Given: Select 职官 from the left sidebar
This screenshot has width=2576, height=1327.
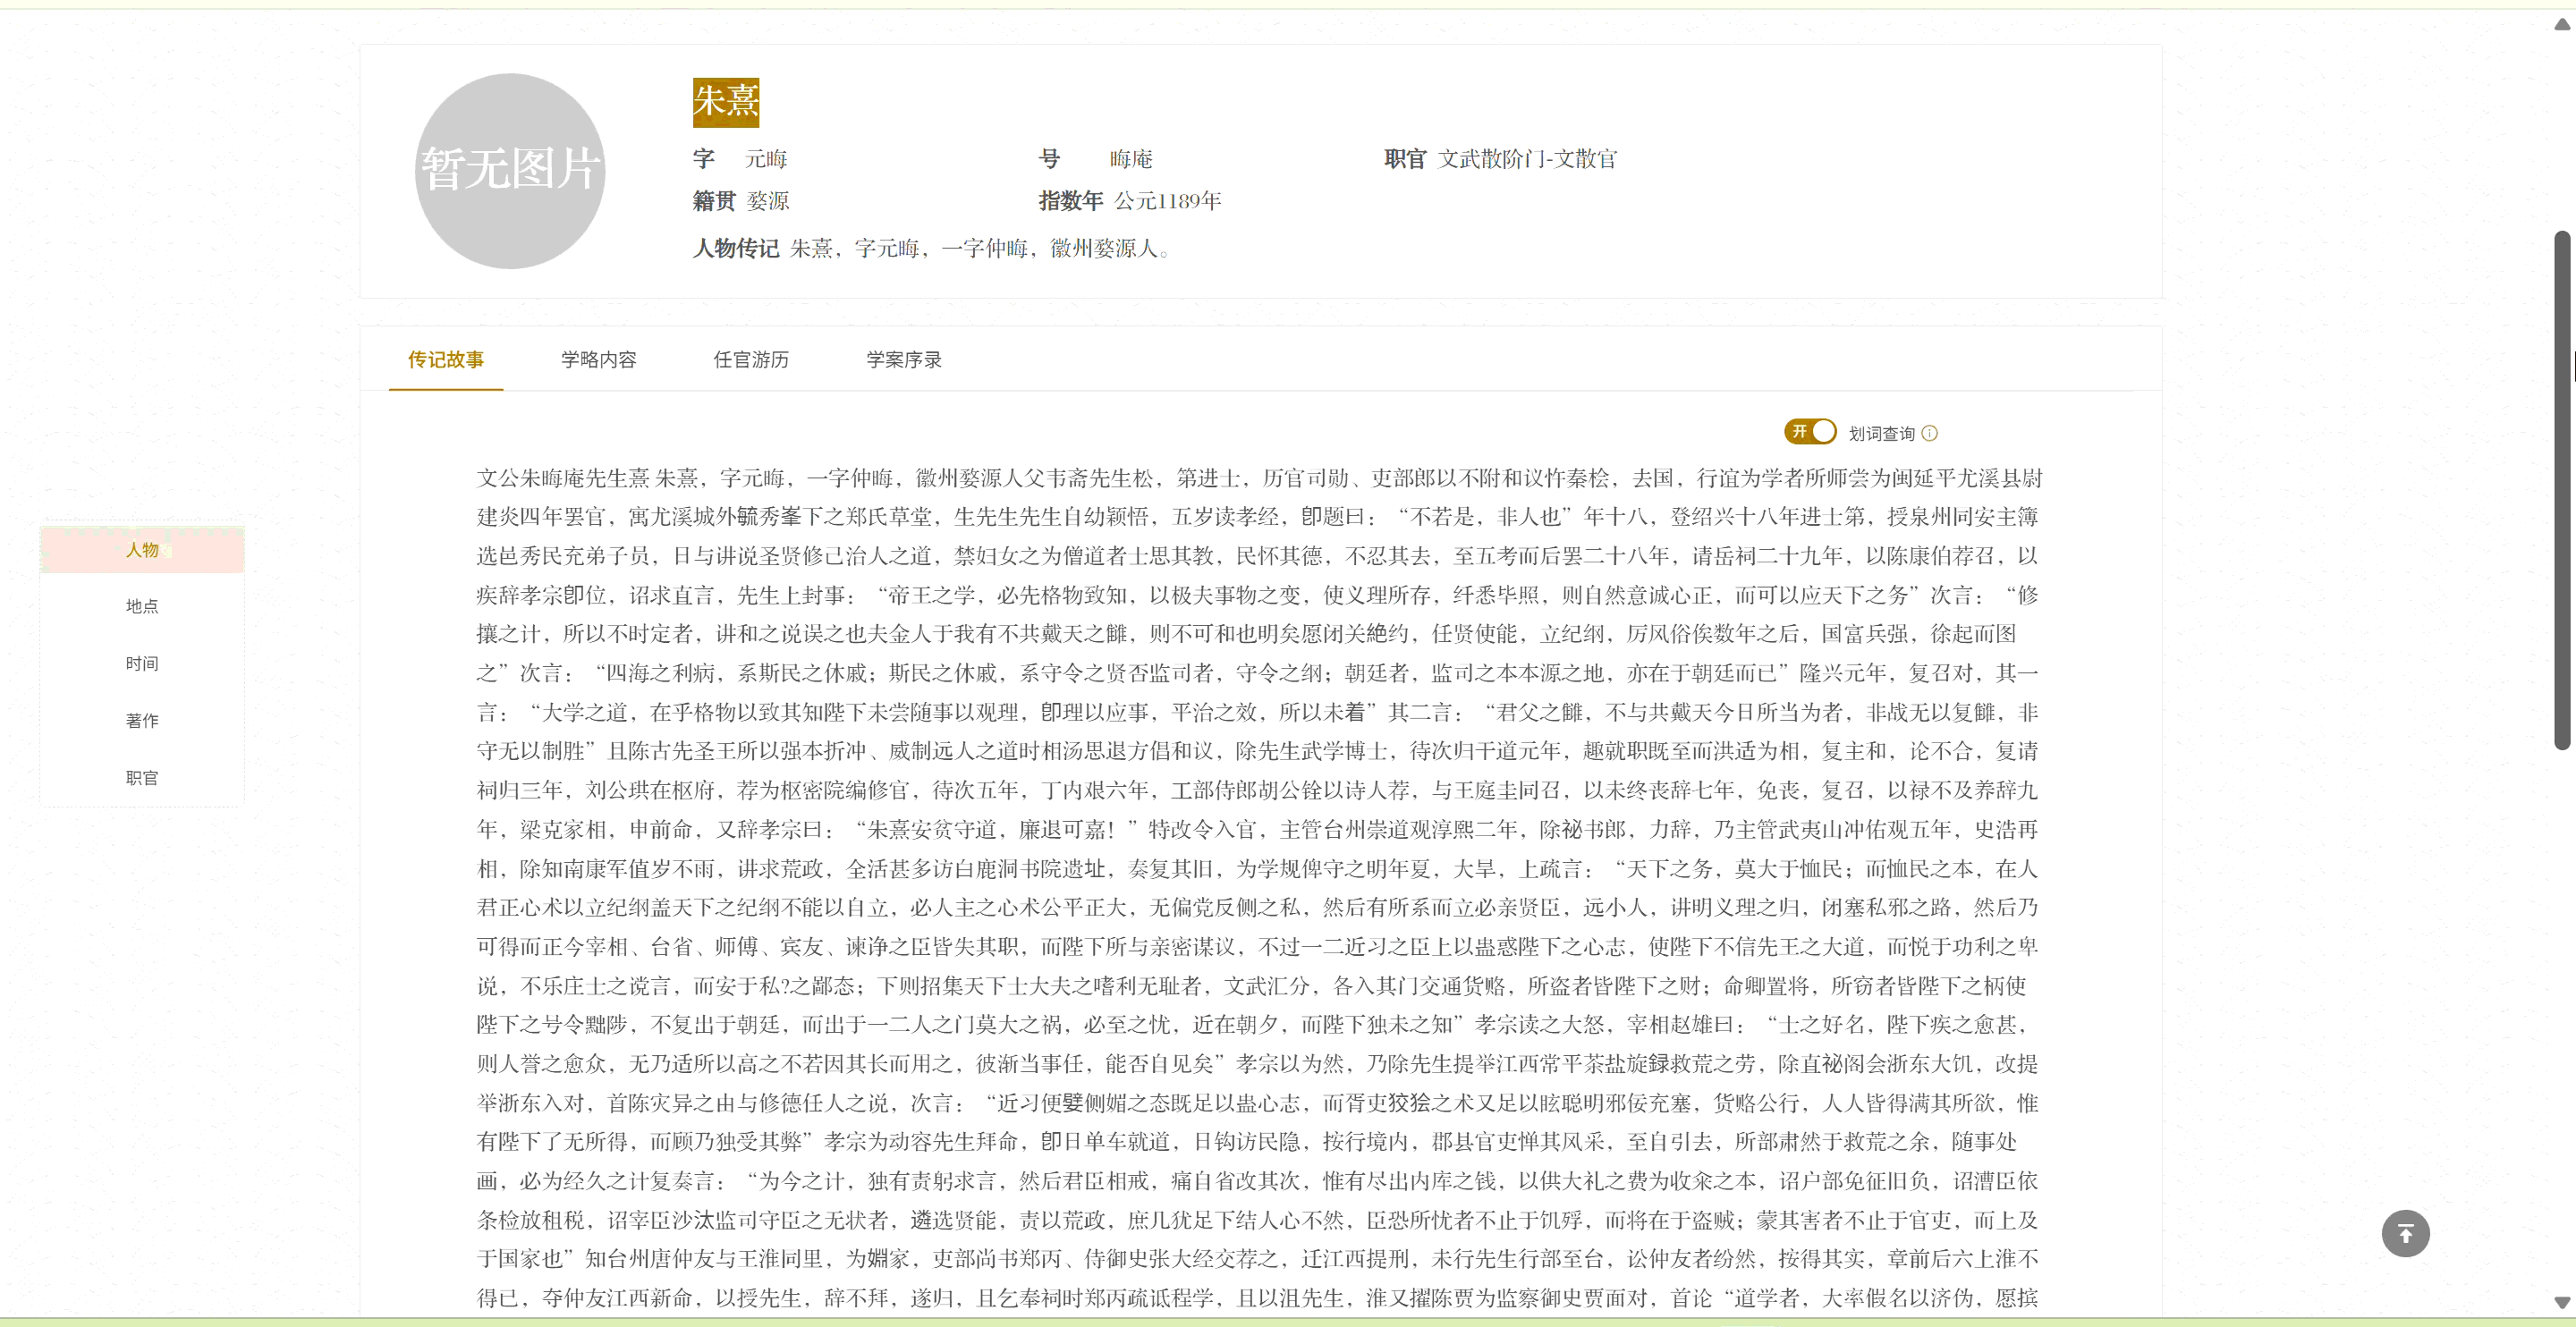Looking at the screenshot, I should pyautogui.click(x=141, y=777).
